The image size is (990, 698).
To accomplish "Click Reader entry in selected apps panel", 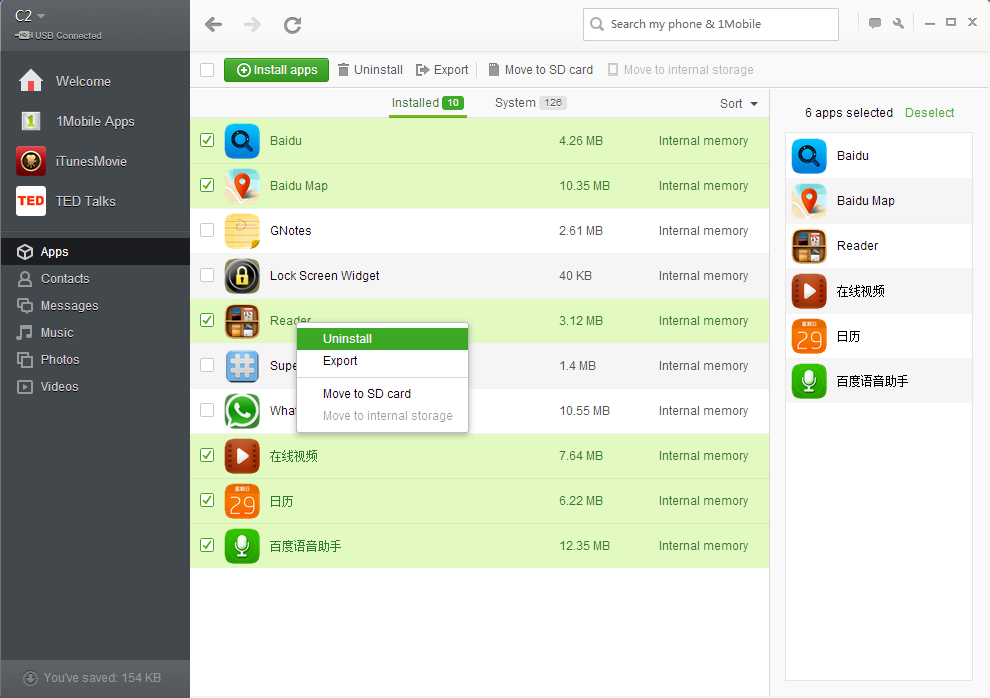I will tap(879, 246).
